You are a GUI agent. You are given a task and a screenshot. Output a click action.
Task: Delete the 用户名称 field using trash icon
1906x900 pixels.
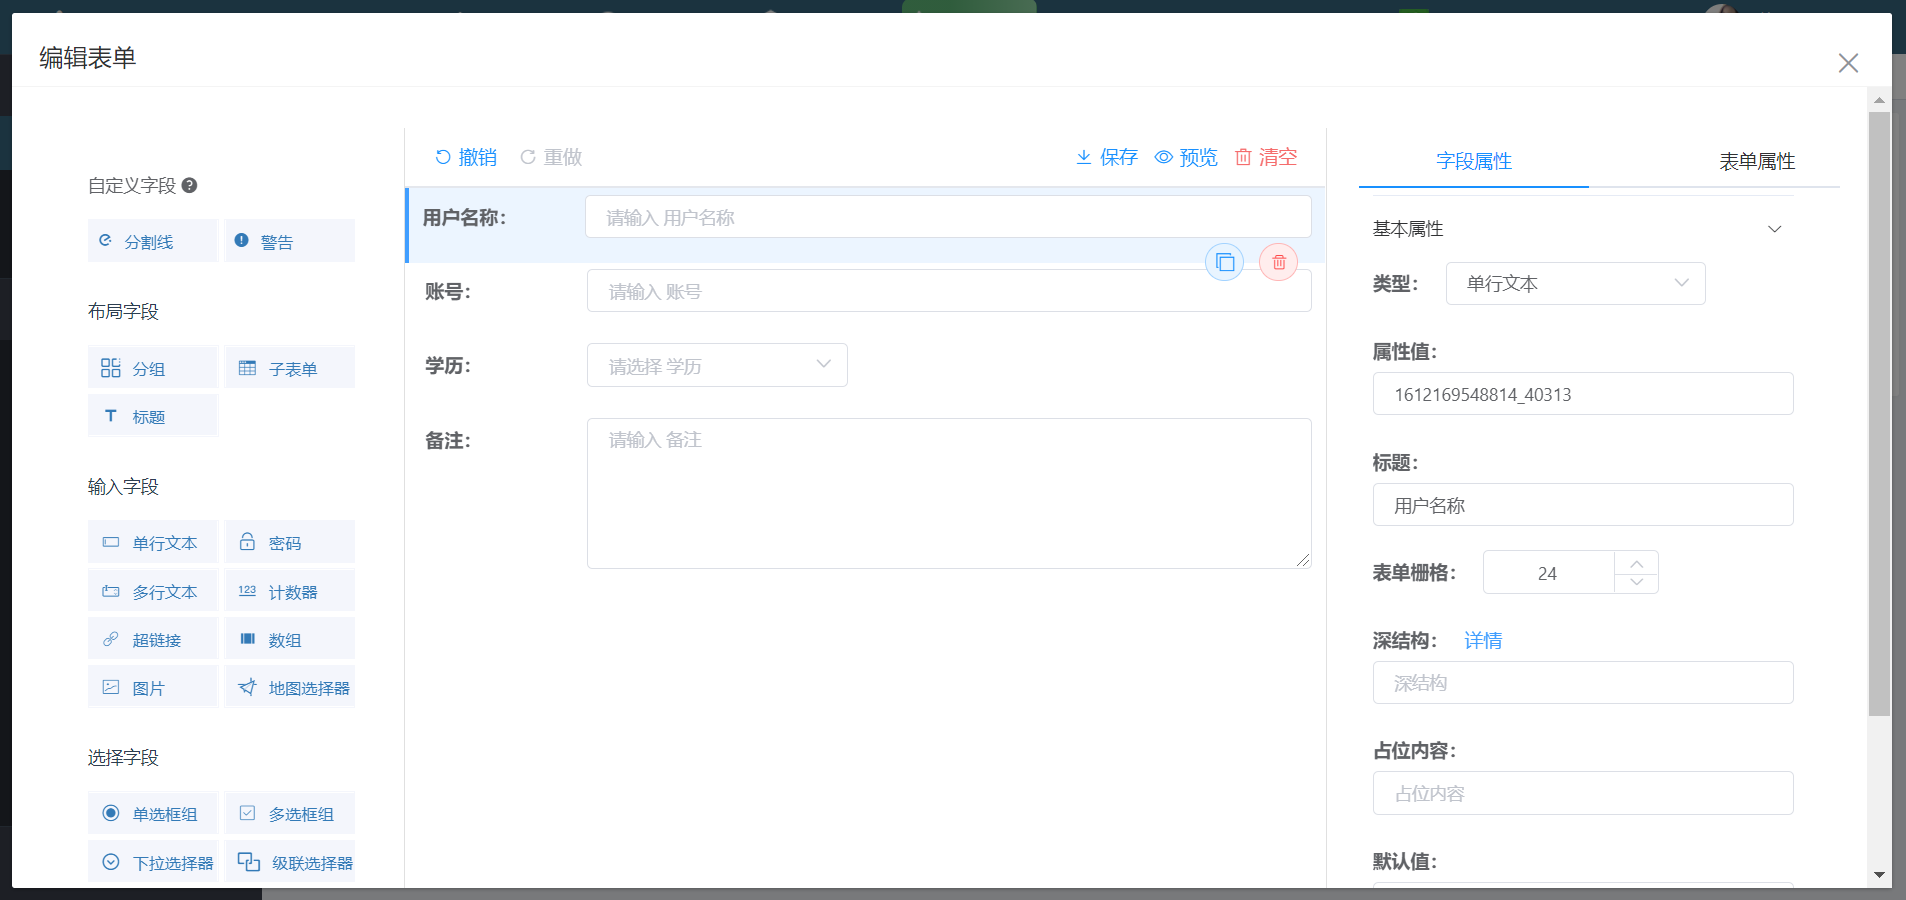[x=1278, y=262]
